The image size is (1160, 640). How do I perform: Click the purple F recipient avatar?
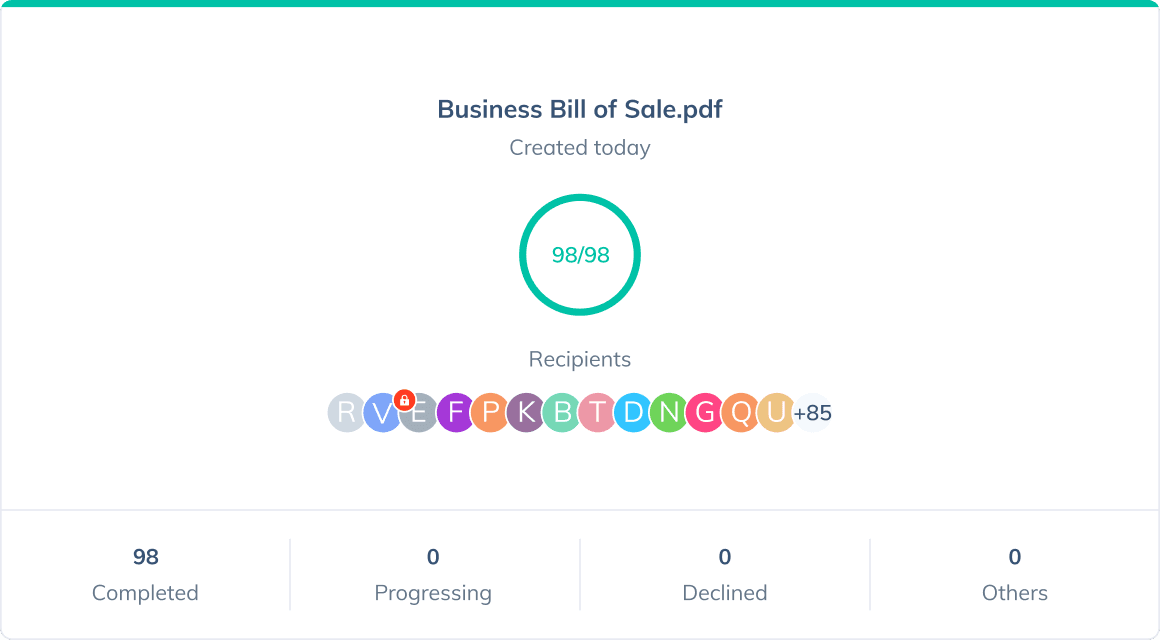click(456, 412)
